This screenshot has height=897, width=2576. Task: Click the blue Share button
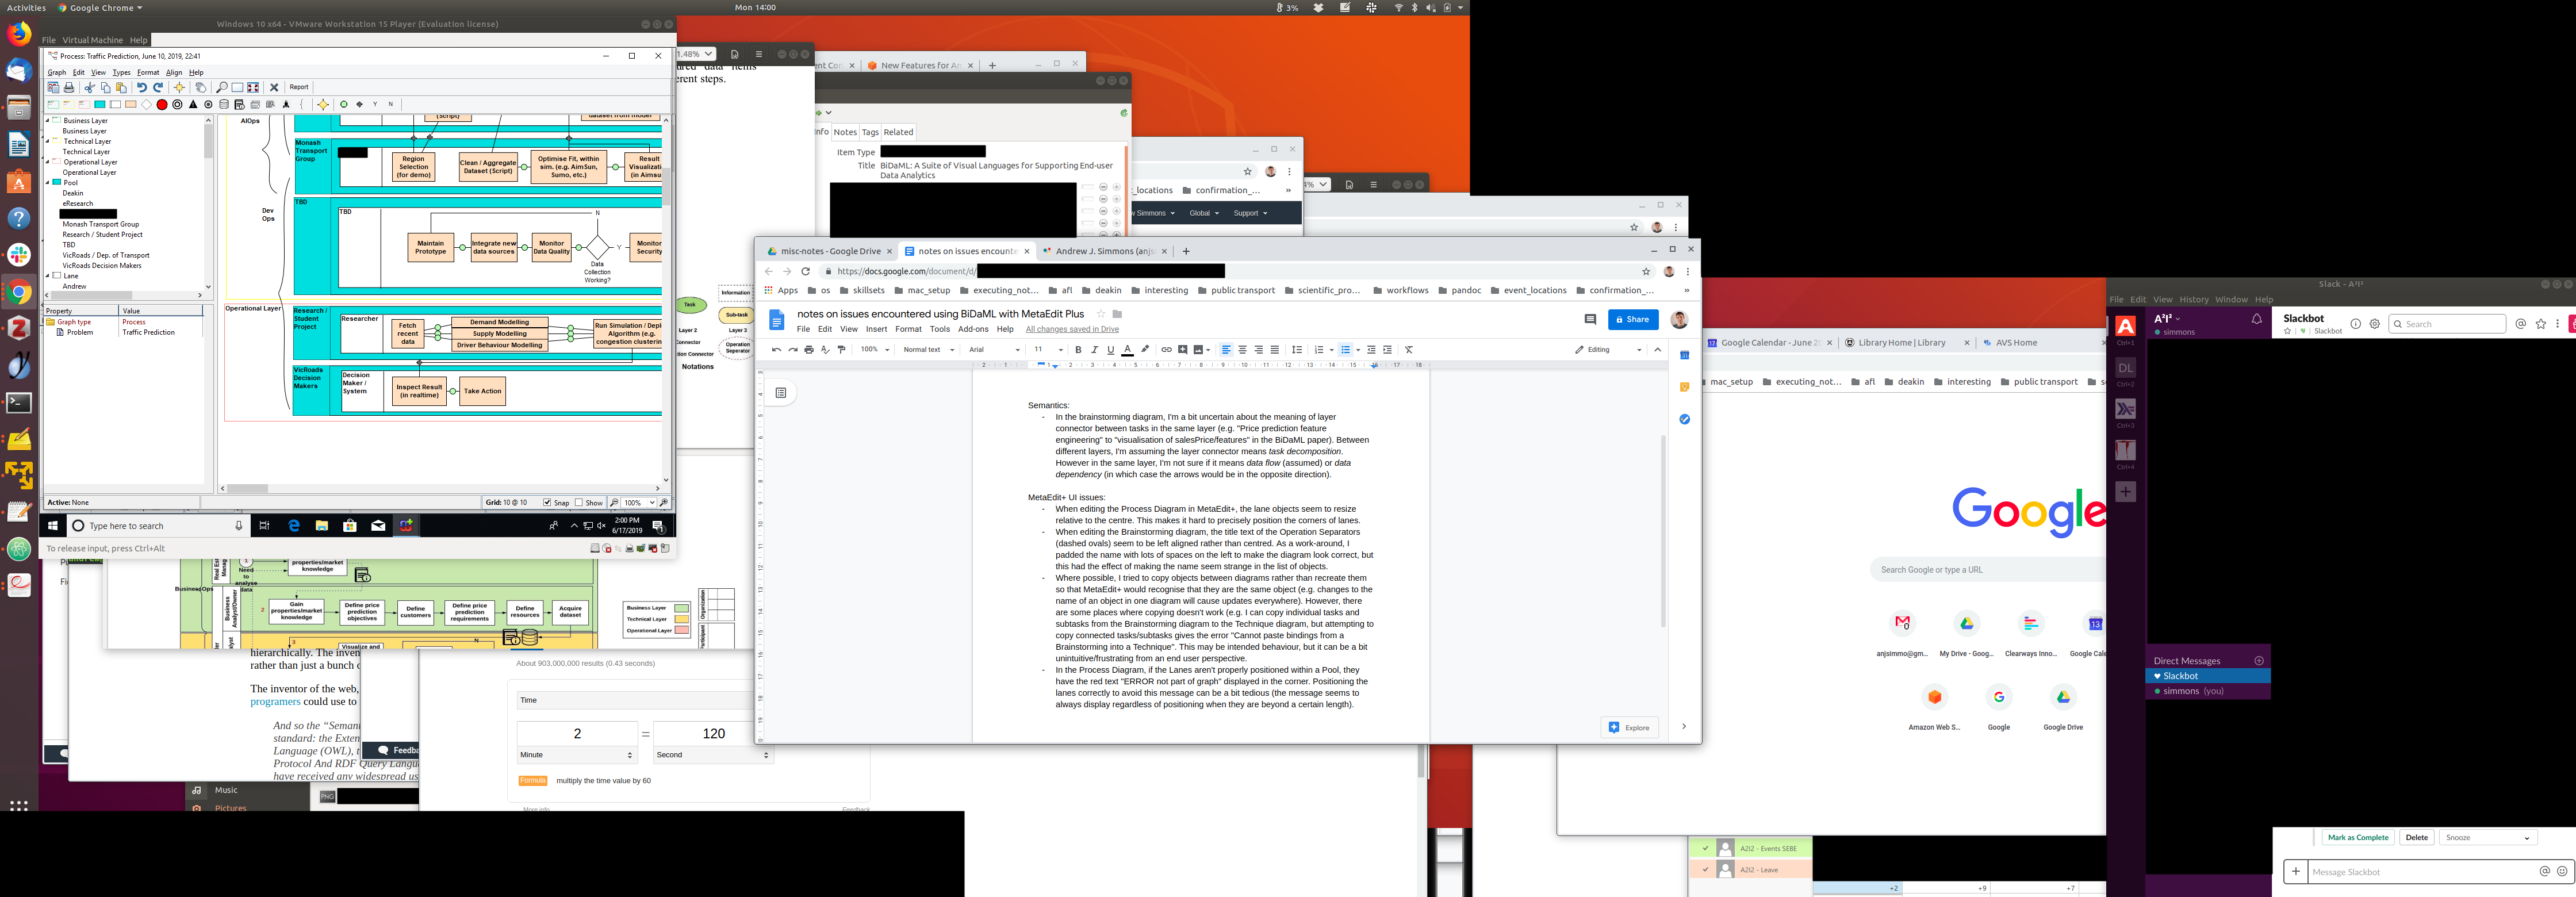1632,319
